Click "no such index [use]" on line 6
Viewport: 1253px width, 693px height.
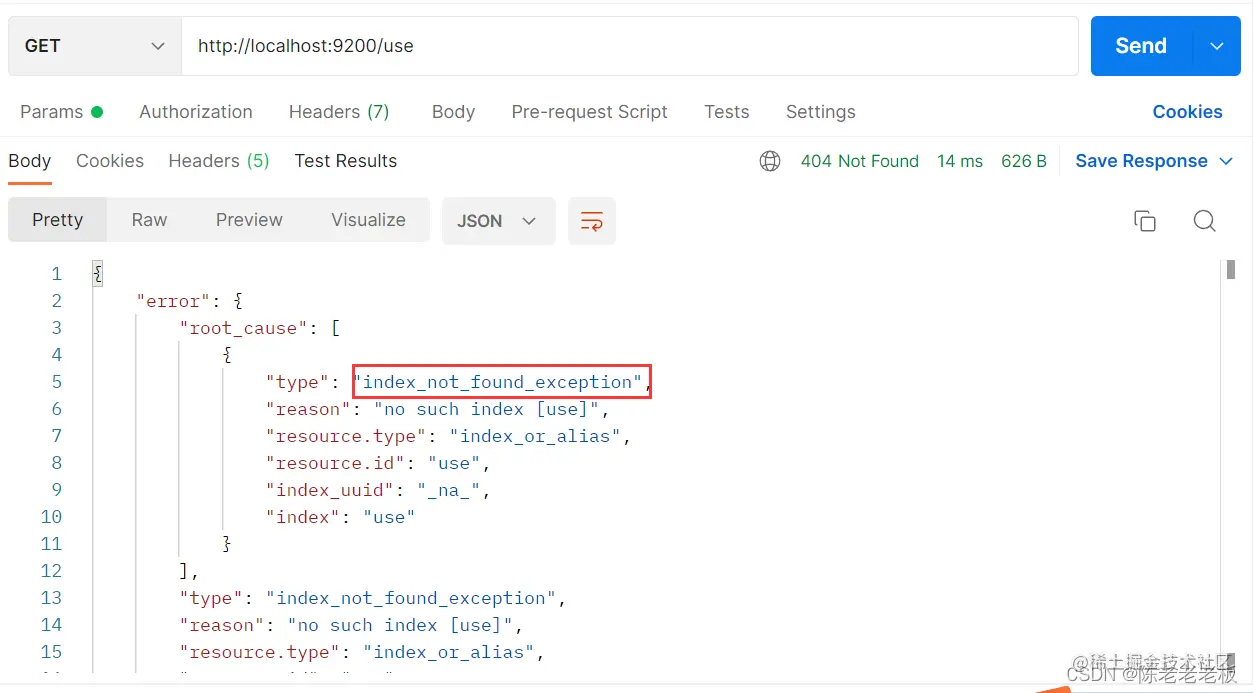point(487,408)
